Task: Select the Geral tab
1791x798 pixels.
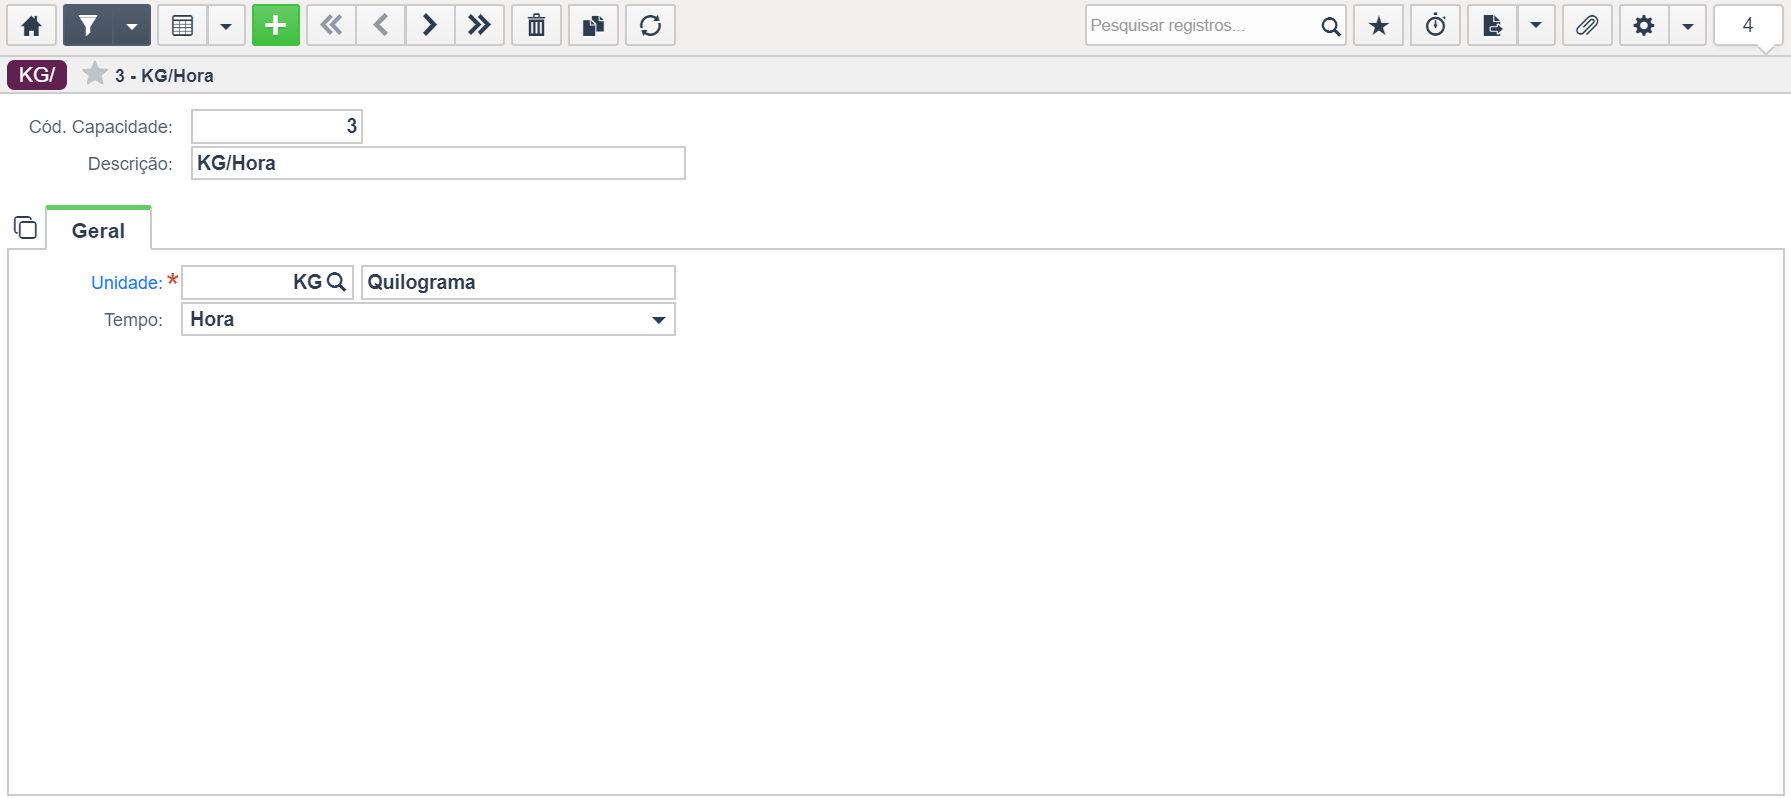Action: point(98,230)
